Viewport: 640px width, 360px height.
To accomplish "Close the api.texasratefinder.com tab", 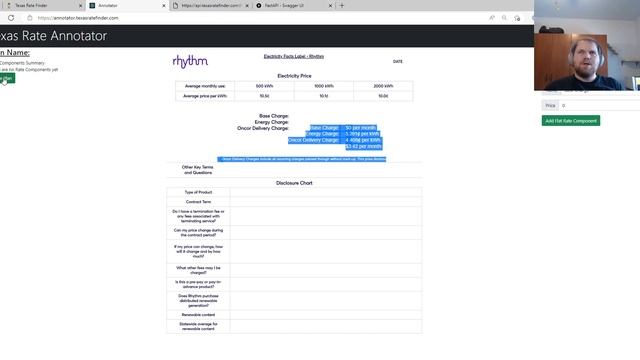I will [x=247, y=6].
